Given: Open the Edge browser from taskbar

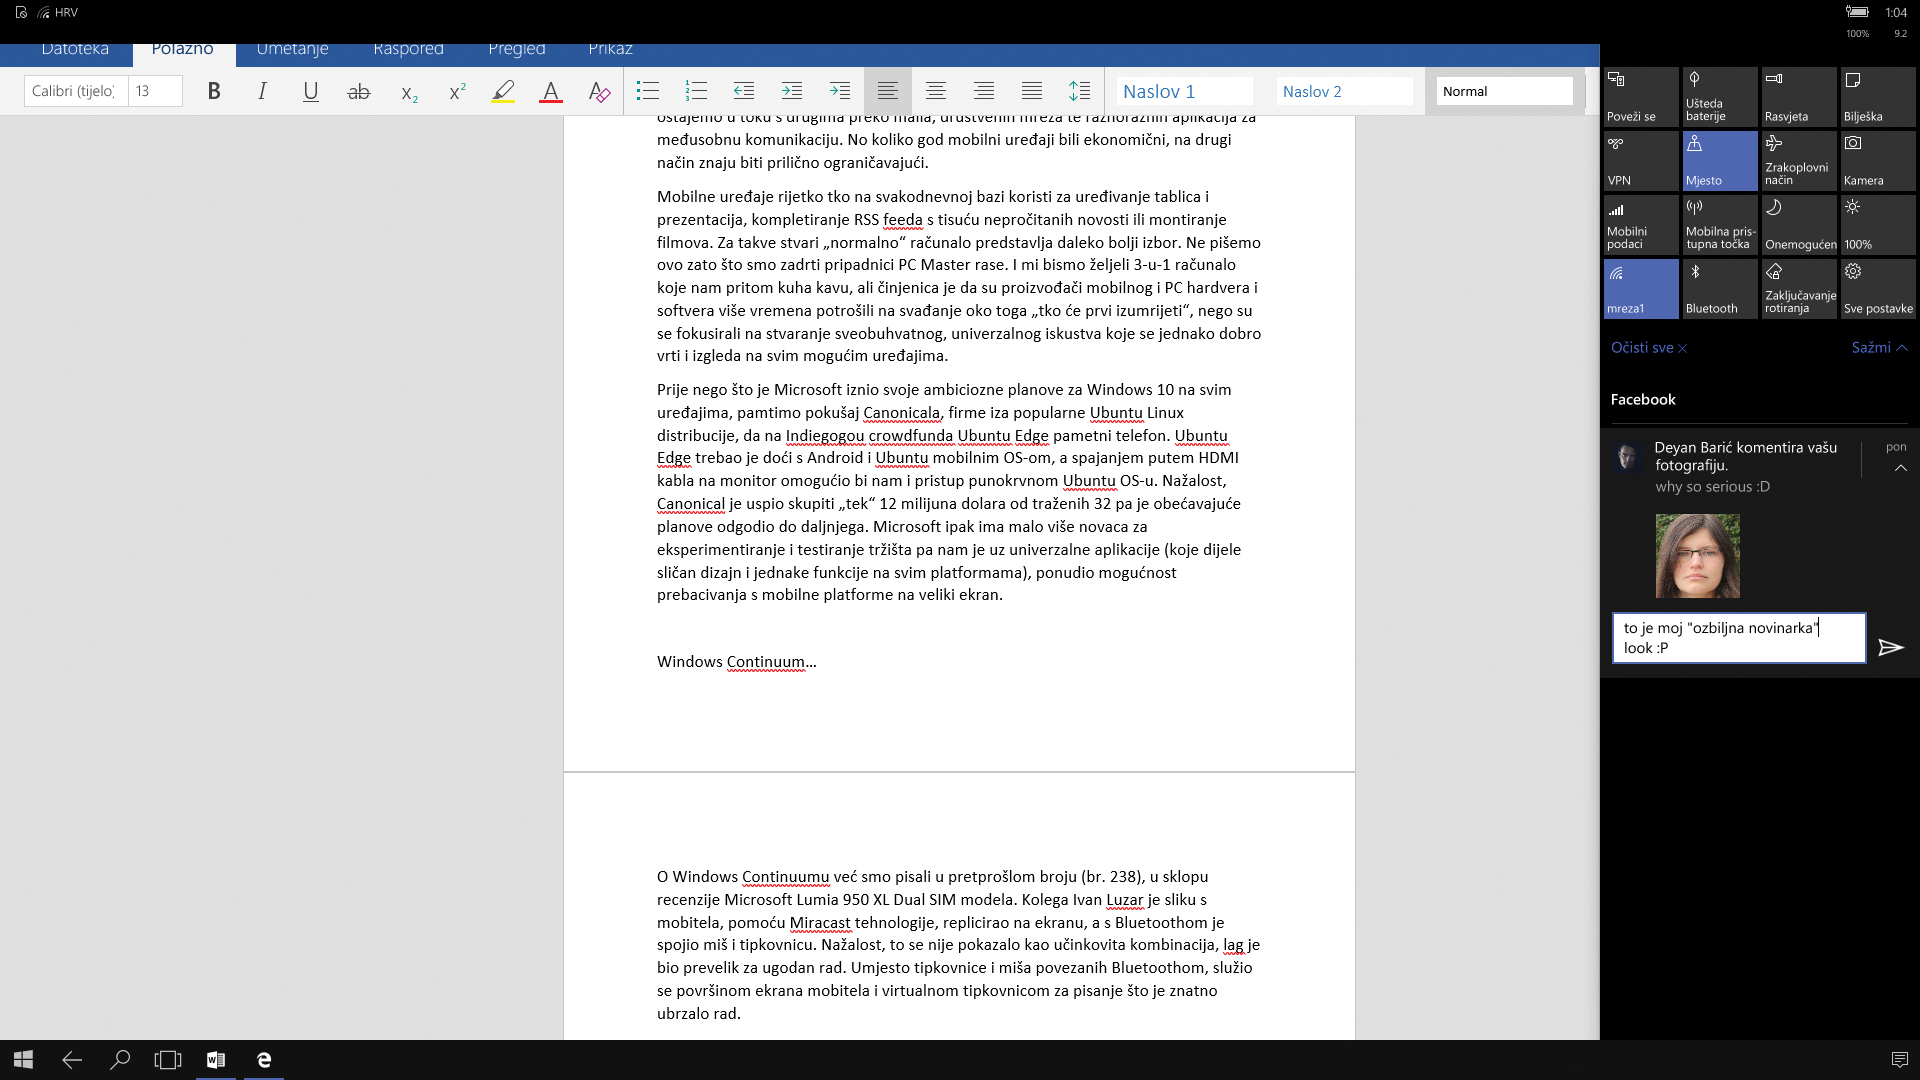Looking at the screenshot, I should pos(264,1060).
